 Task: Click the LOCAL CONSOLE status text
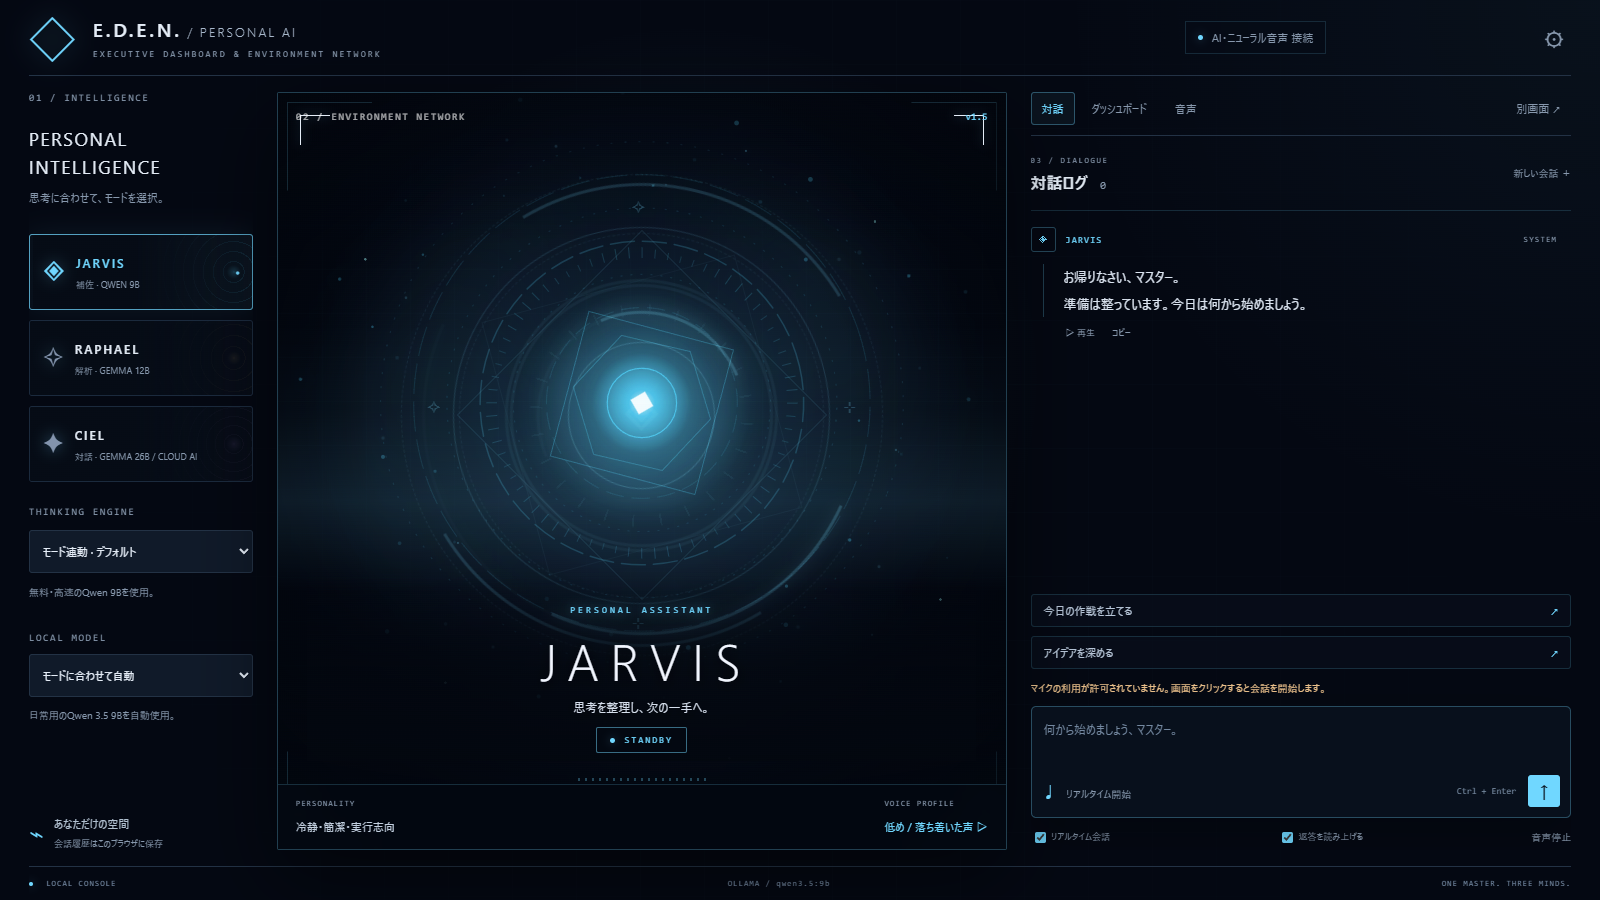pyautogui.click(x=81, y=884)
